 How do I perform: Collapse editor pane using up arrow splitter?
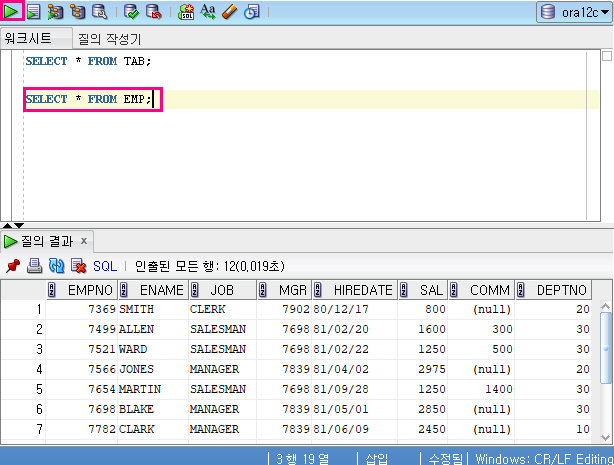click(x=7, y=225)
